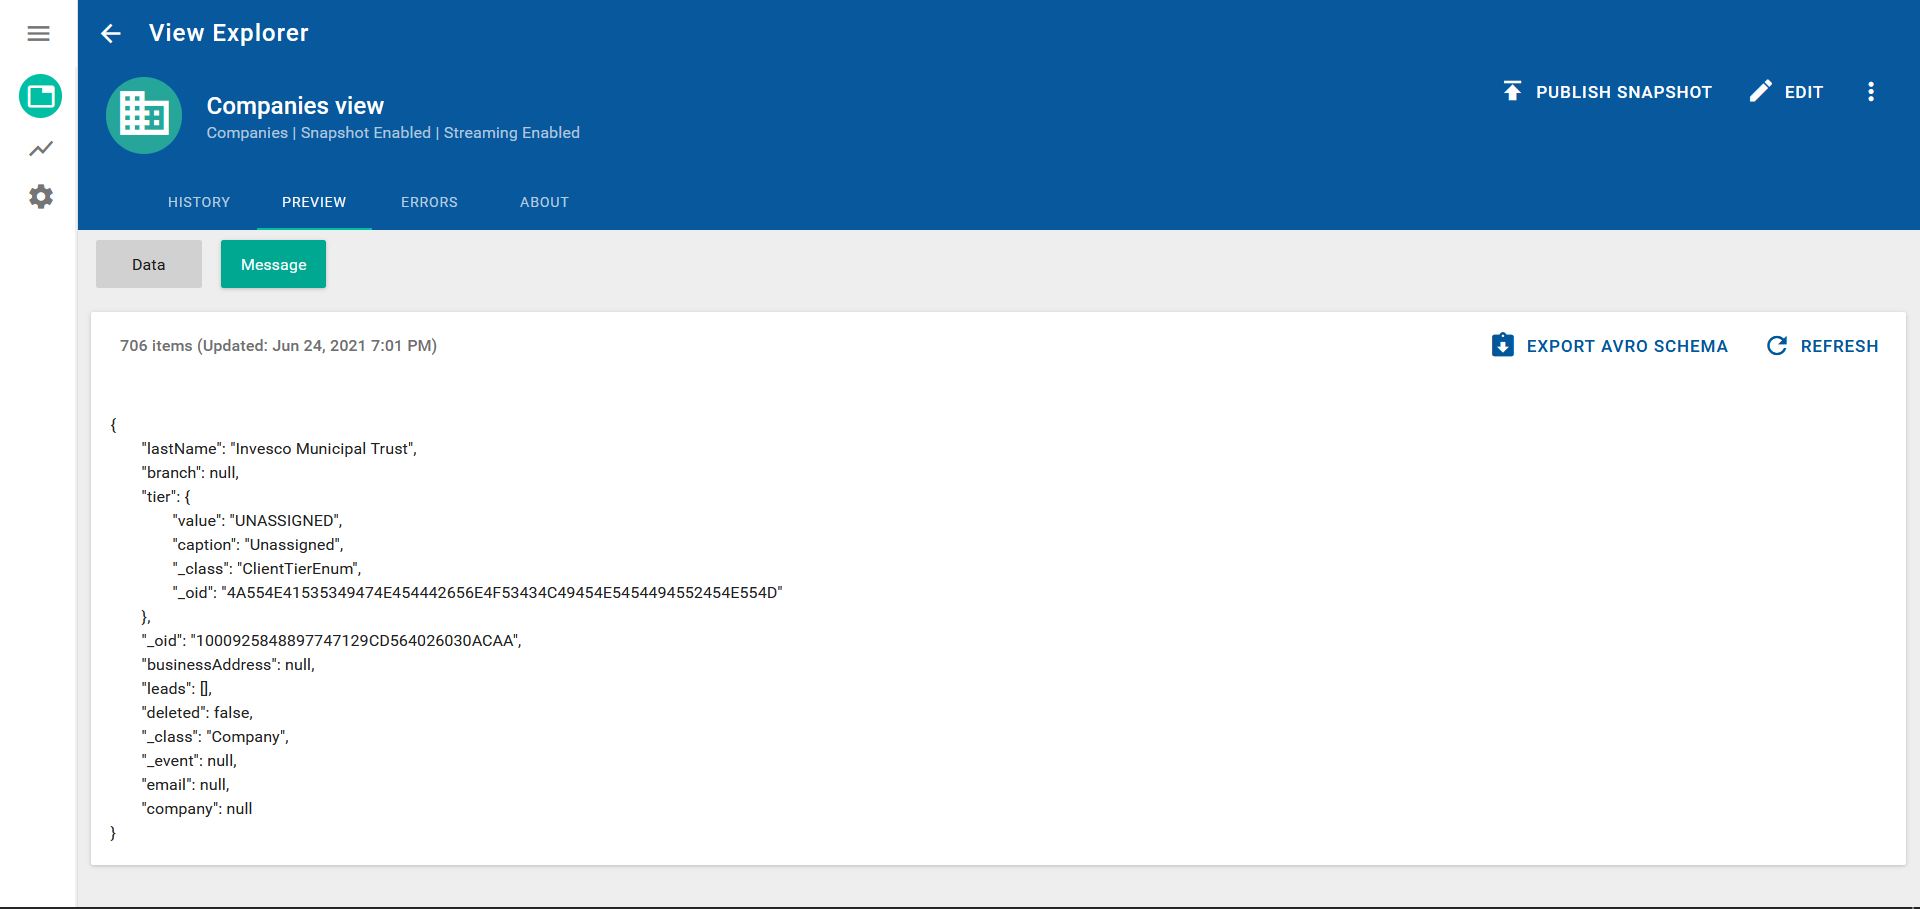Collapse the displayed company record
This screenshot has width=1920, height=909.
click(113, 424)
